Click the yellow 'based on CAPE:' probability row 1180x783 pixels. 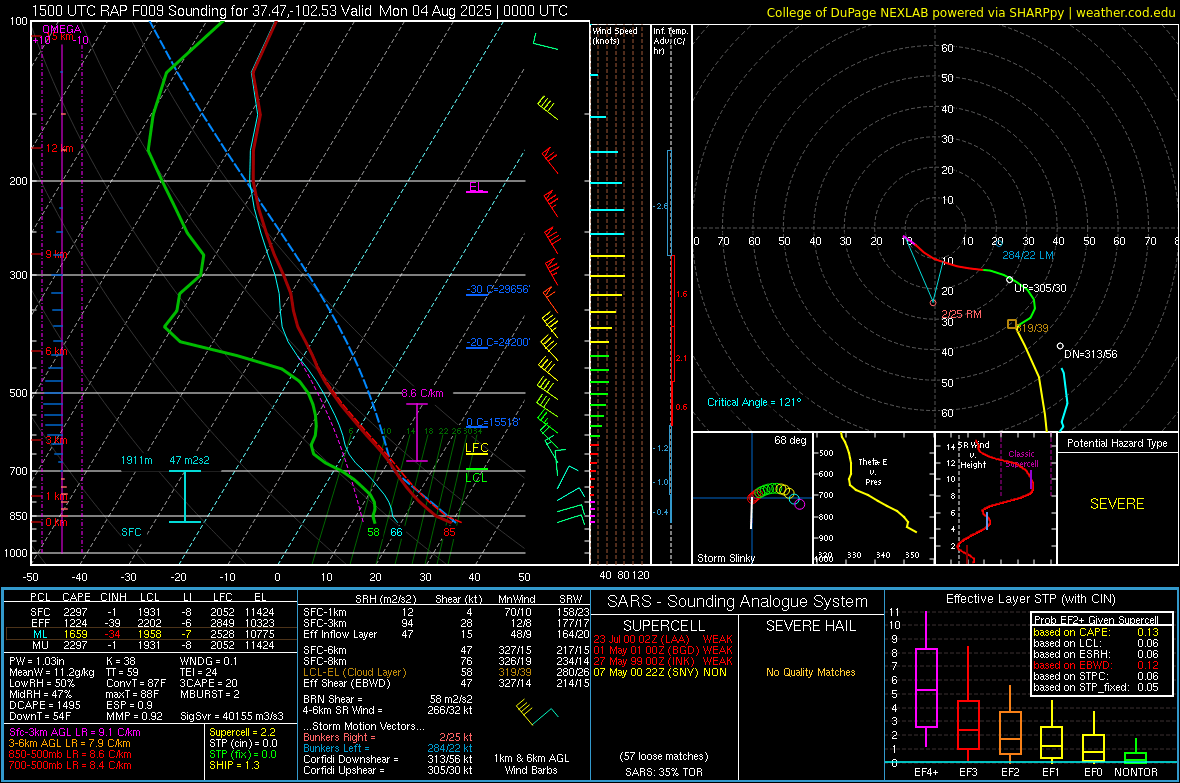(1096, 632)
